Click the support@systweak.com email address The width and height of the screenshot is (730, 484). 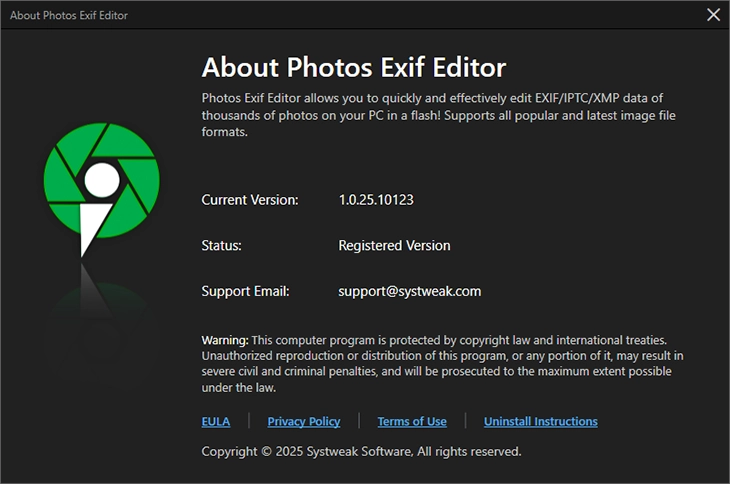410,291
